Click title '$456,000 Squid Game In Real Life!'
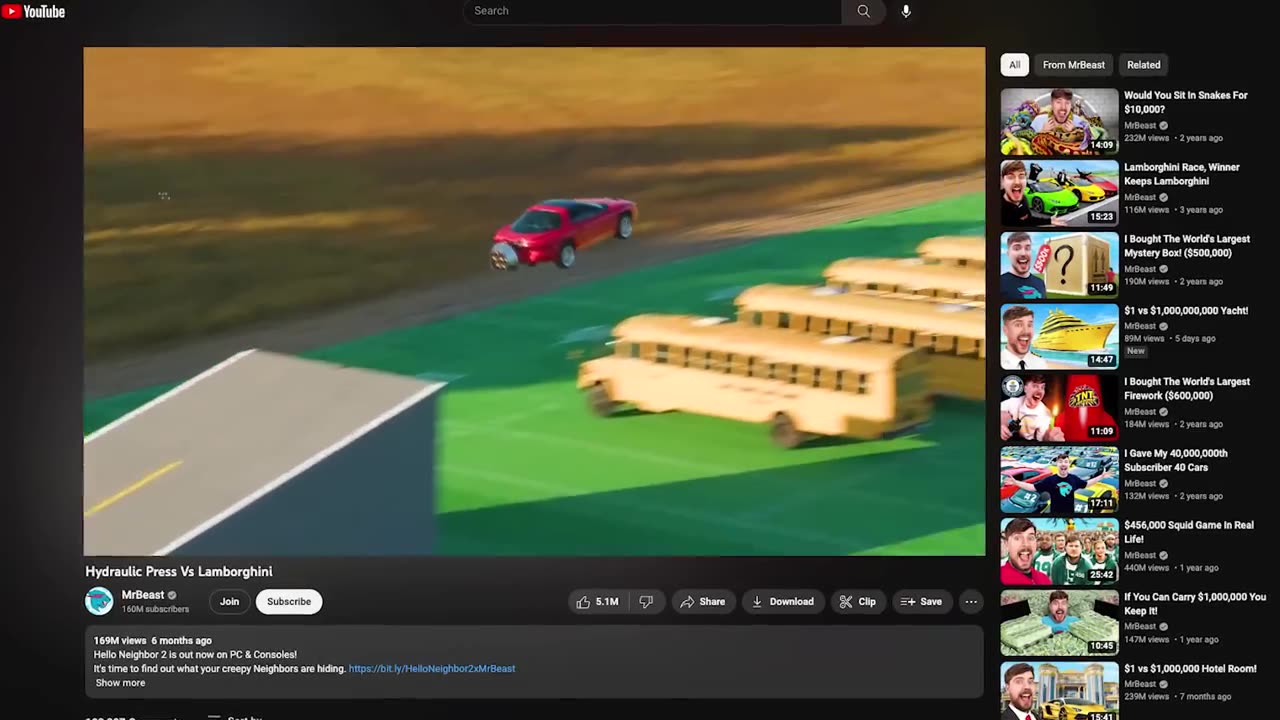The width and height of the screenshot is (1280, 720). [x=1189, y=532]
